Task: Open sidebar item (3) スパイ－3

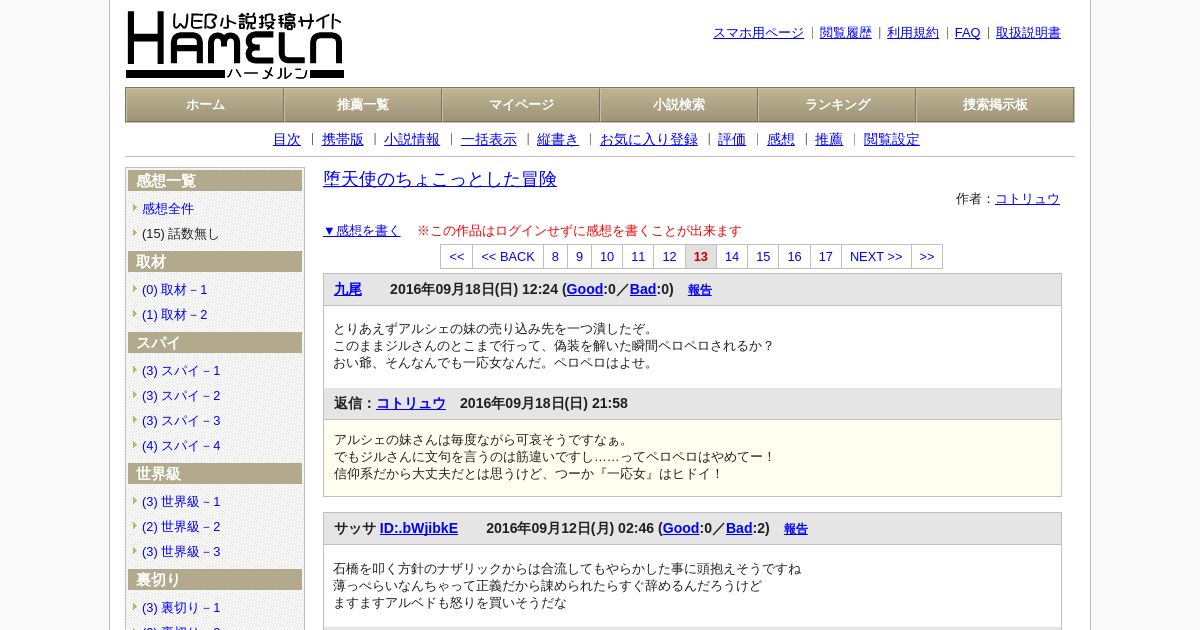Action: (181, 421)
